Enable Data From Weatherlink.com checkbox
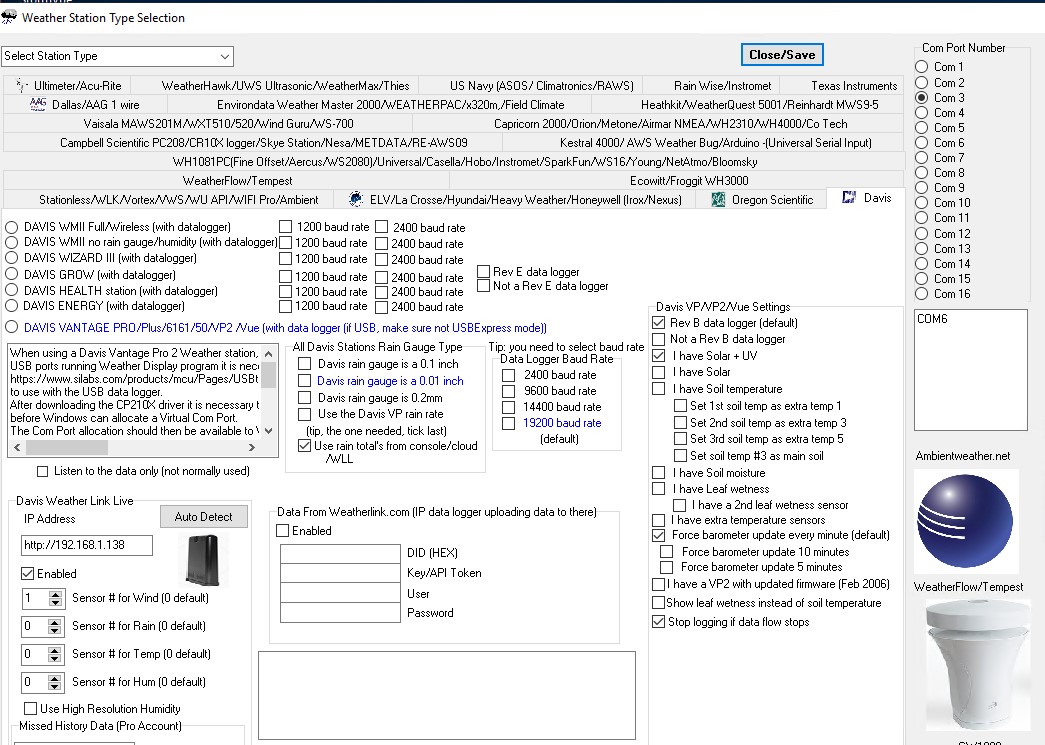The image size is (1045, 745). coord(283,531)
